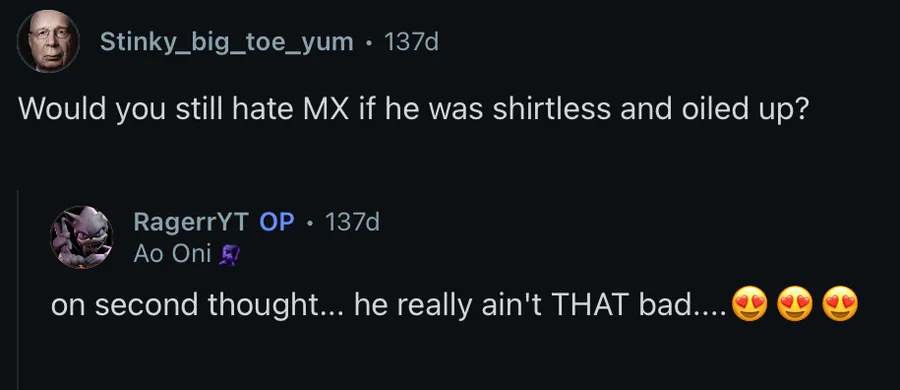
Task: Click the 137d timestamp on top comment
Action: click(x=411, y=41)
